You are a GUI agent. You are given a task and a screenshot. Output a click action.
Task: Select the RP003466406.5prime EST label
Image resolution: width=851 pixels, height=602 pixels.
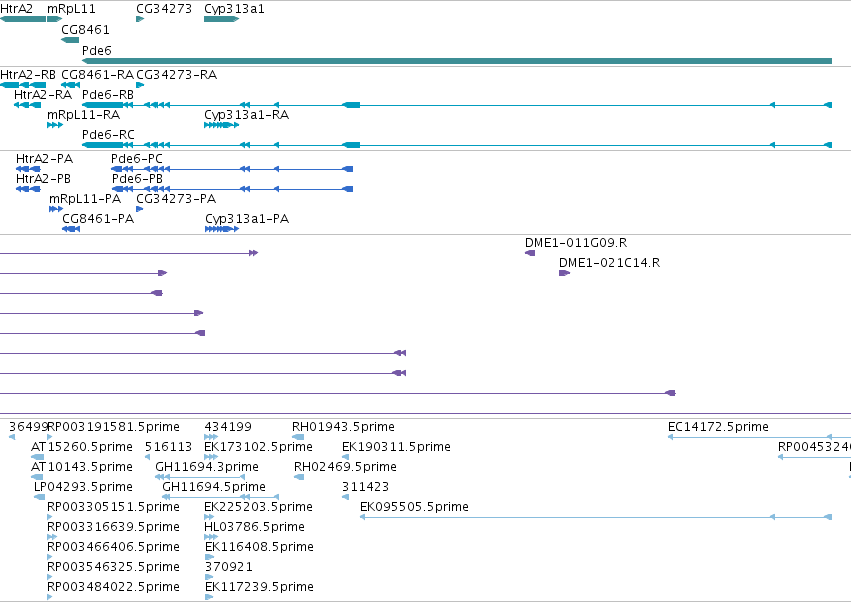[113, 547]
